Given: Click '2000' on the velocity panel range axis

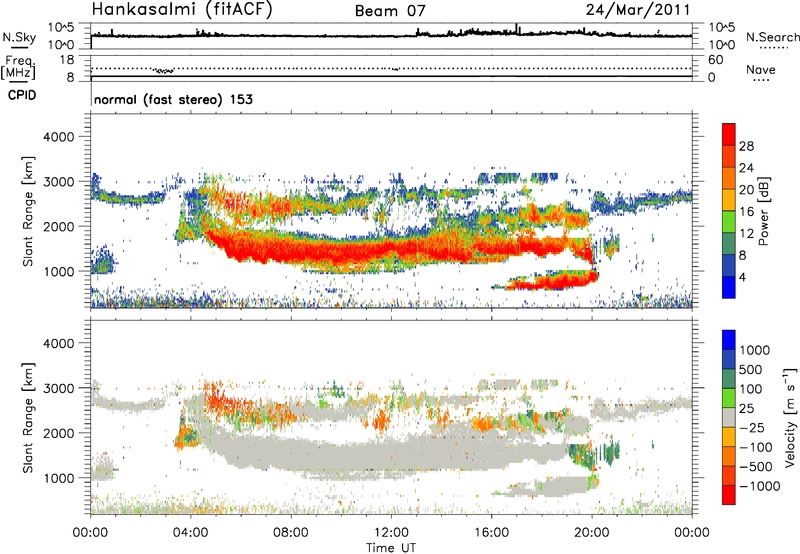Looking at the screenshot, I should [58, 433].
